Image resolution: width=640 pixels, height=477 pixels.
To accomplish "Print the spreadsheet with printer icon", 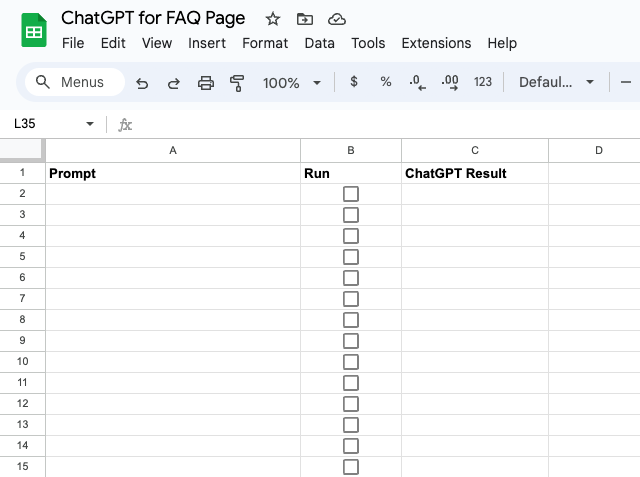I will 206,83.
